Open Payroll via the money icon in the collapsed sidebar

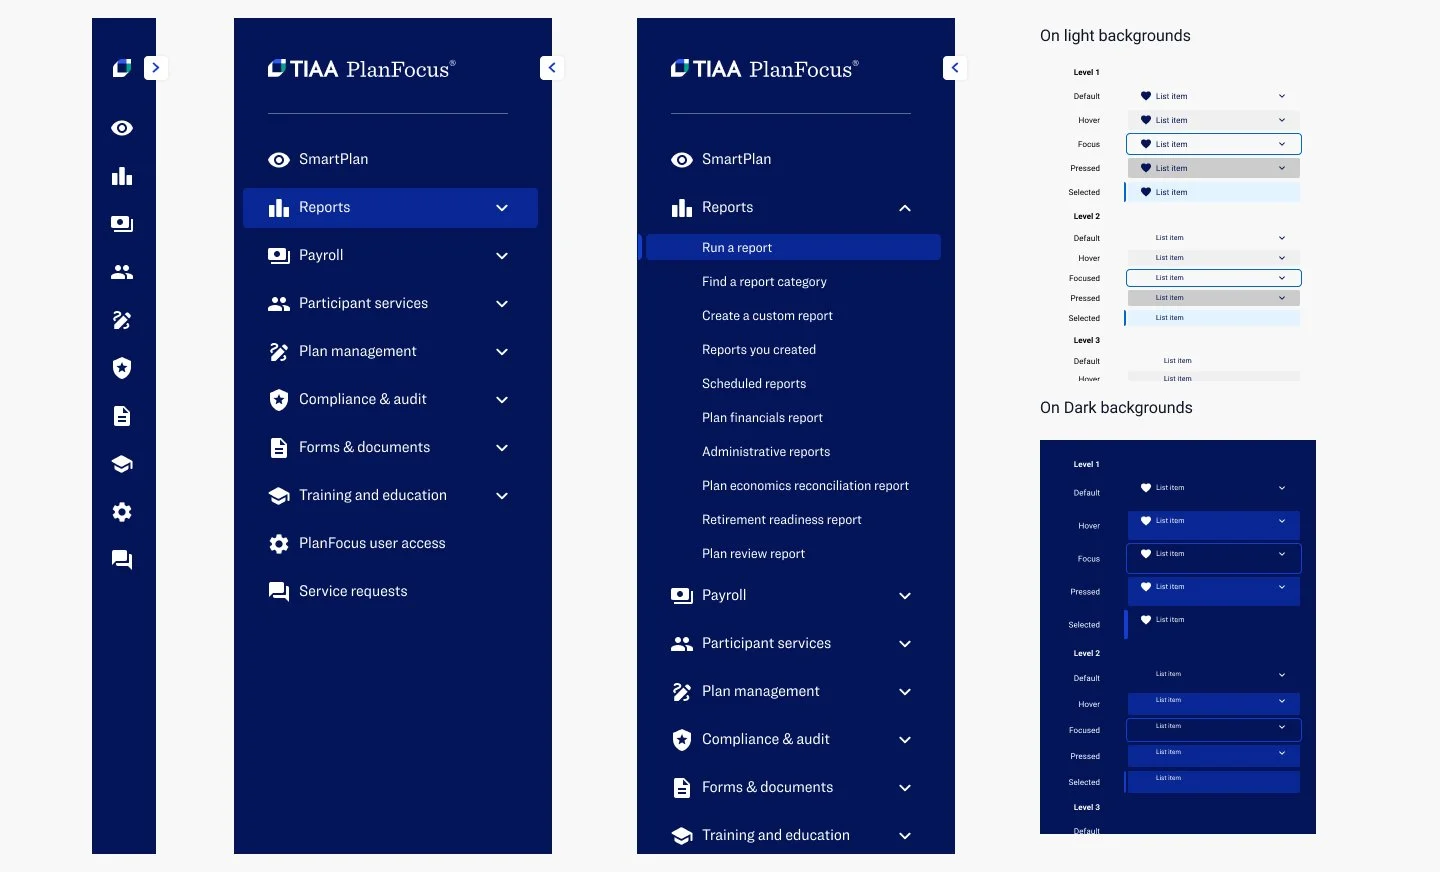pyautogui.click(x=122, y=224)
